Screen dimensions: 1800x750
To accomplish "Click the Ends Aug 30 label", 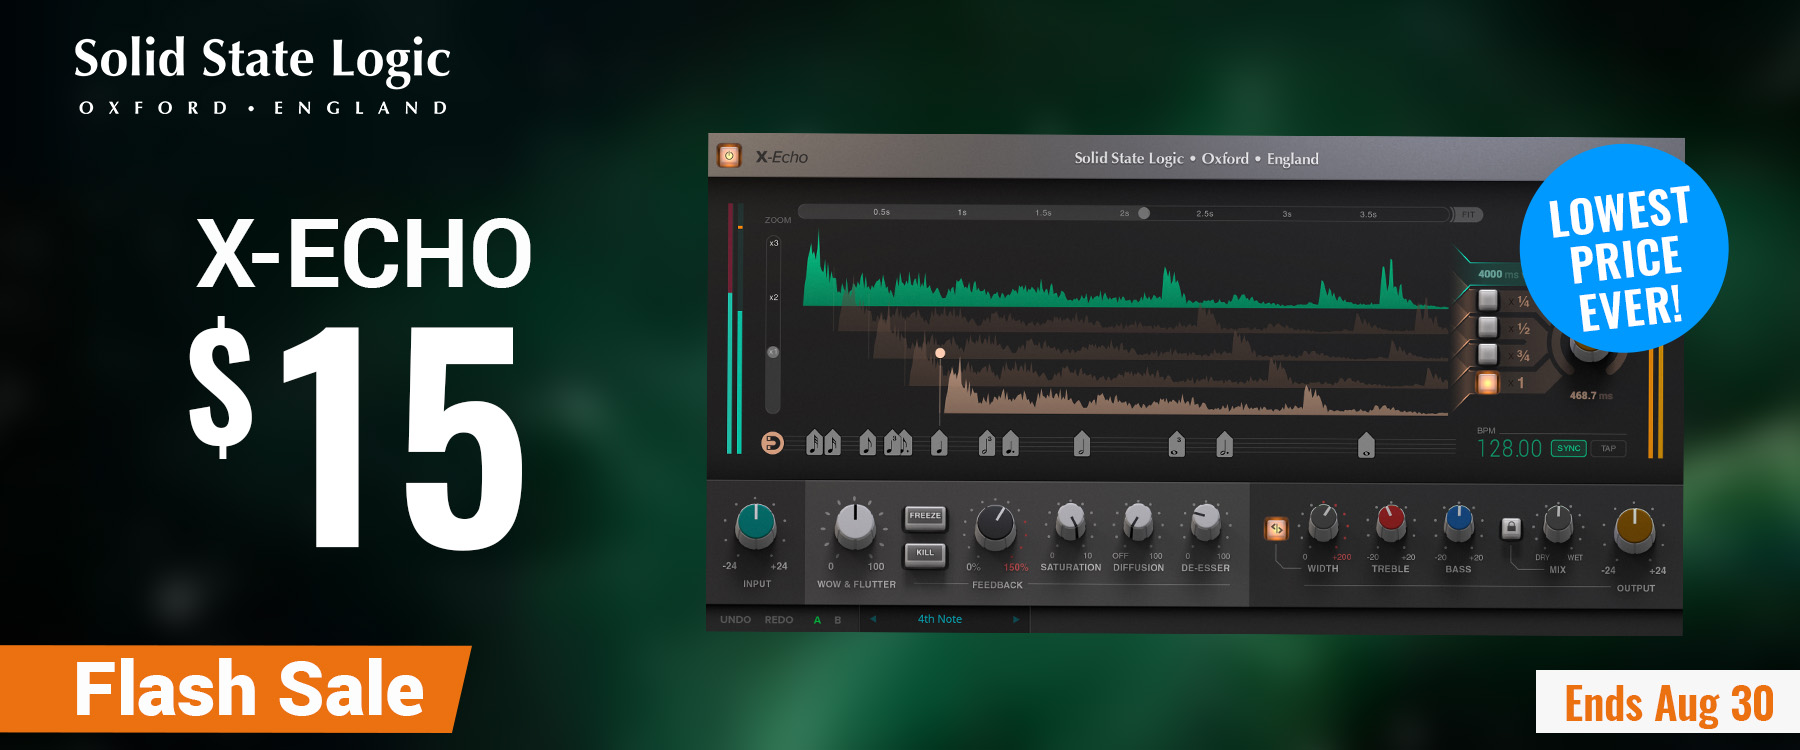I will coord(1668,704).
